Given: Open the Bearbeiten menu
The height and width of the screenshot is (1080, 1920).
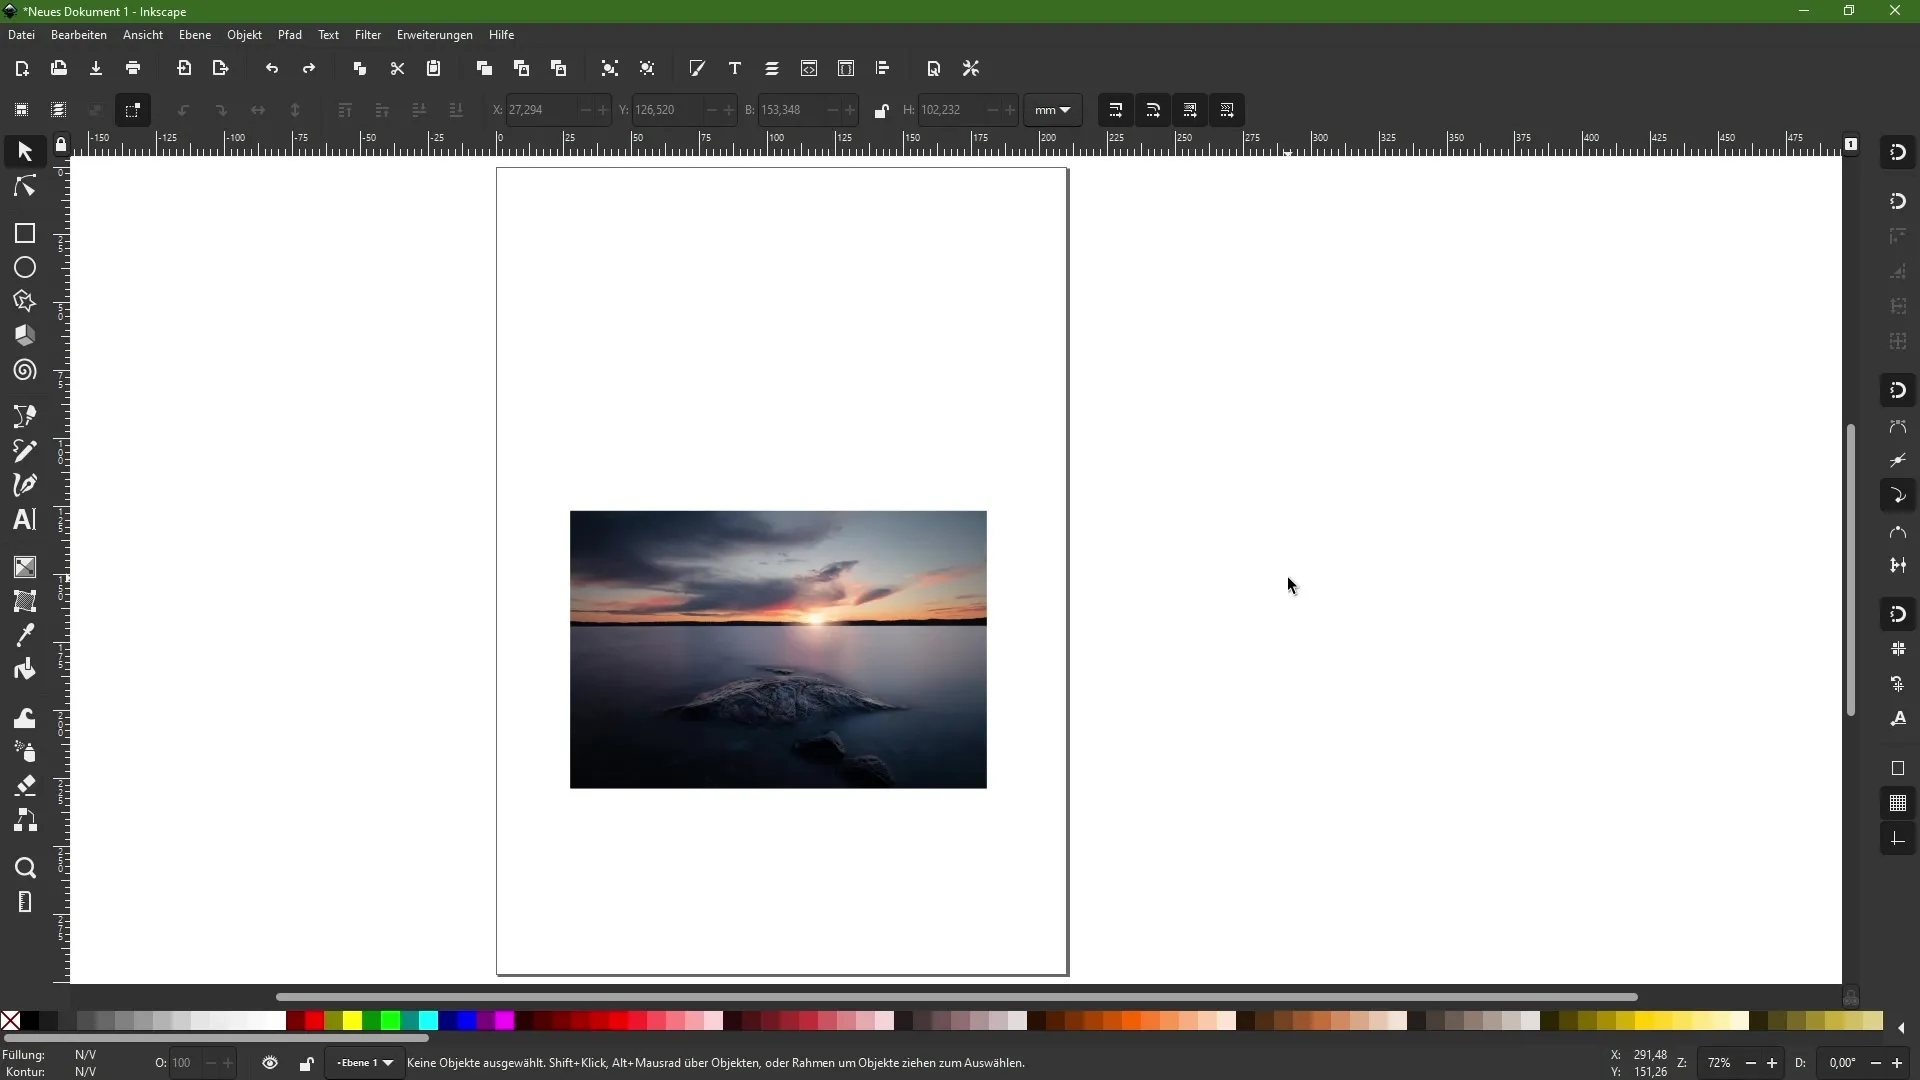Looking at the screenshot, I should click(x=79, y=35).
